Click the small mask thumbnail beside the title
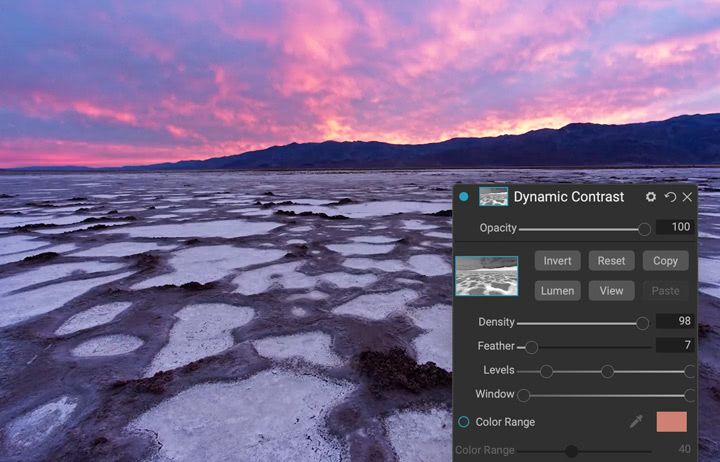The height and width of the screenshot is (462, 720). pyautogui.click(x=494, y=196)
